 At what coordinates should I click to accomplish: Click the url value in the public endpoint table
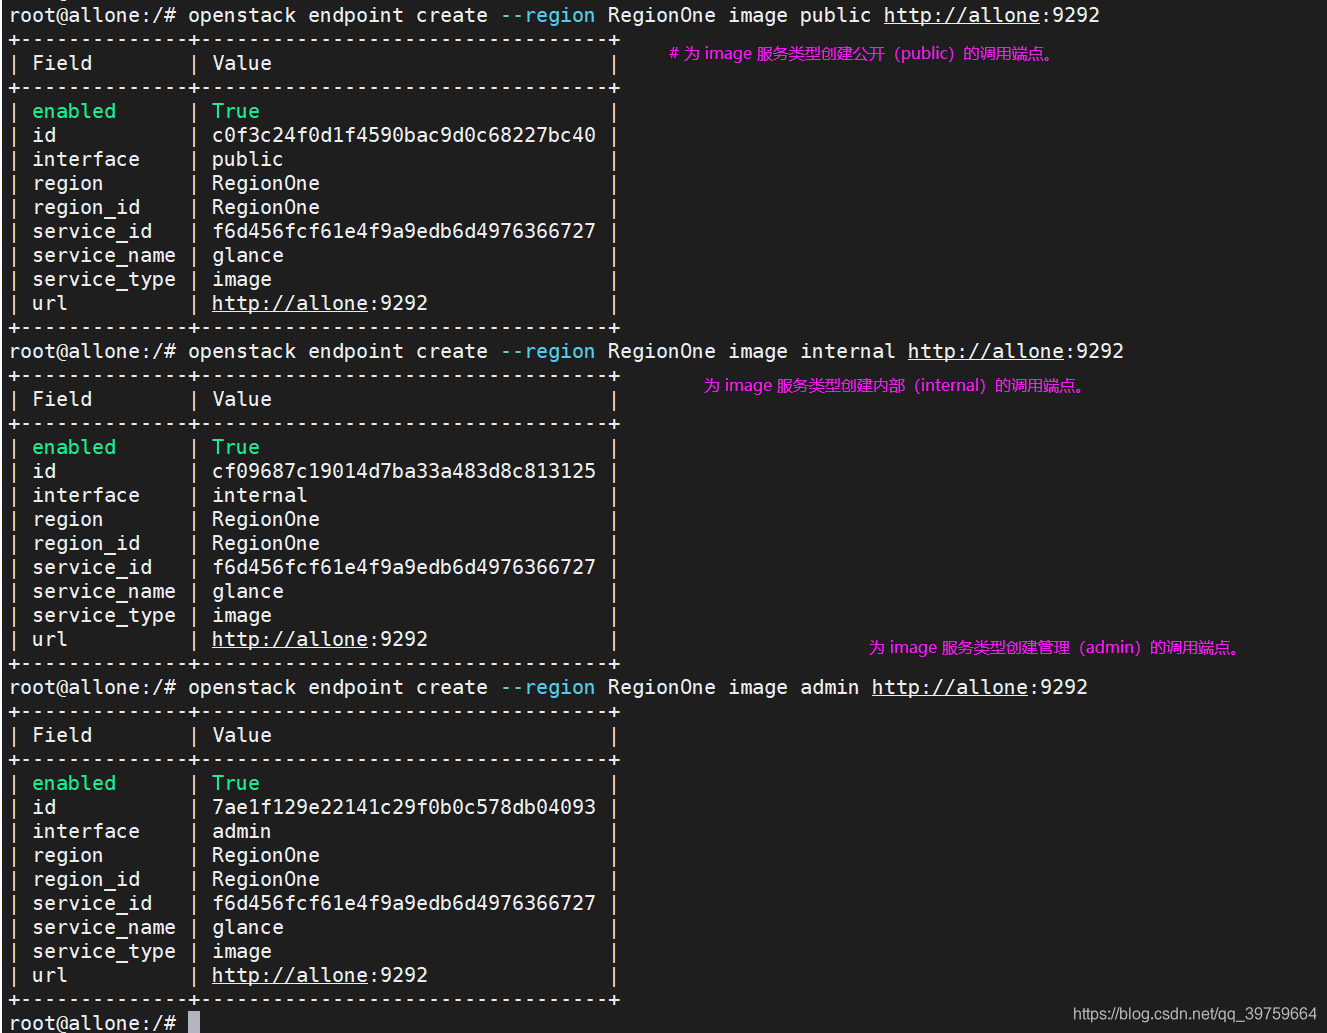point(320,304)
